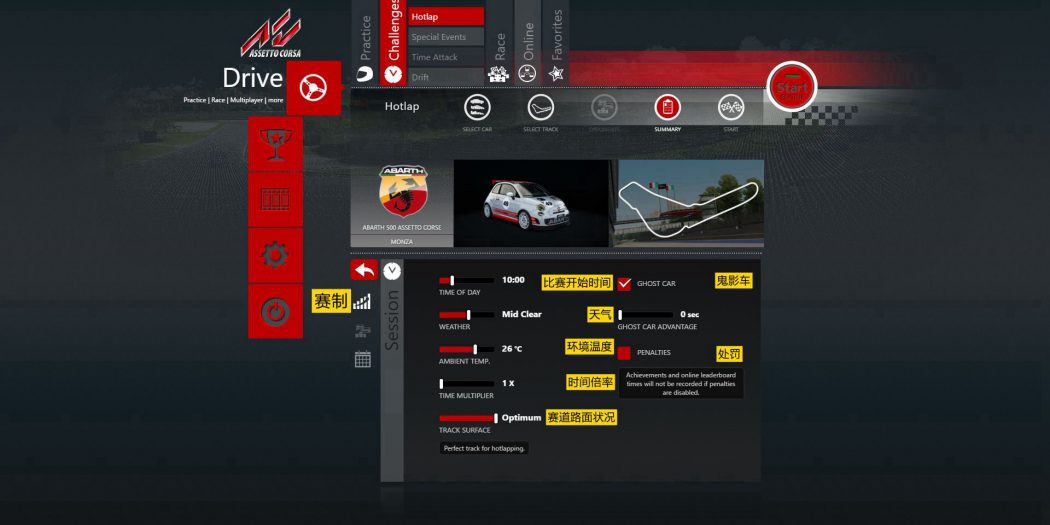Image resolution: width=1050 pixels, height=525 pixels.
Task: Open the gear options tile
Action: point(275,255)
